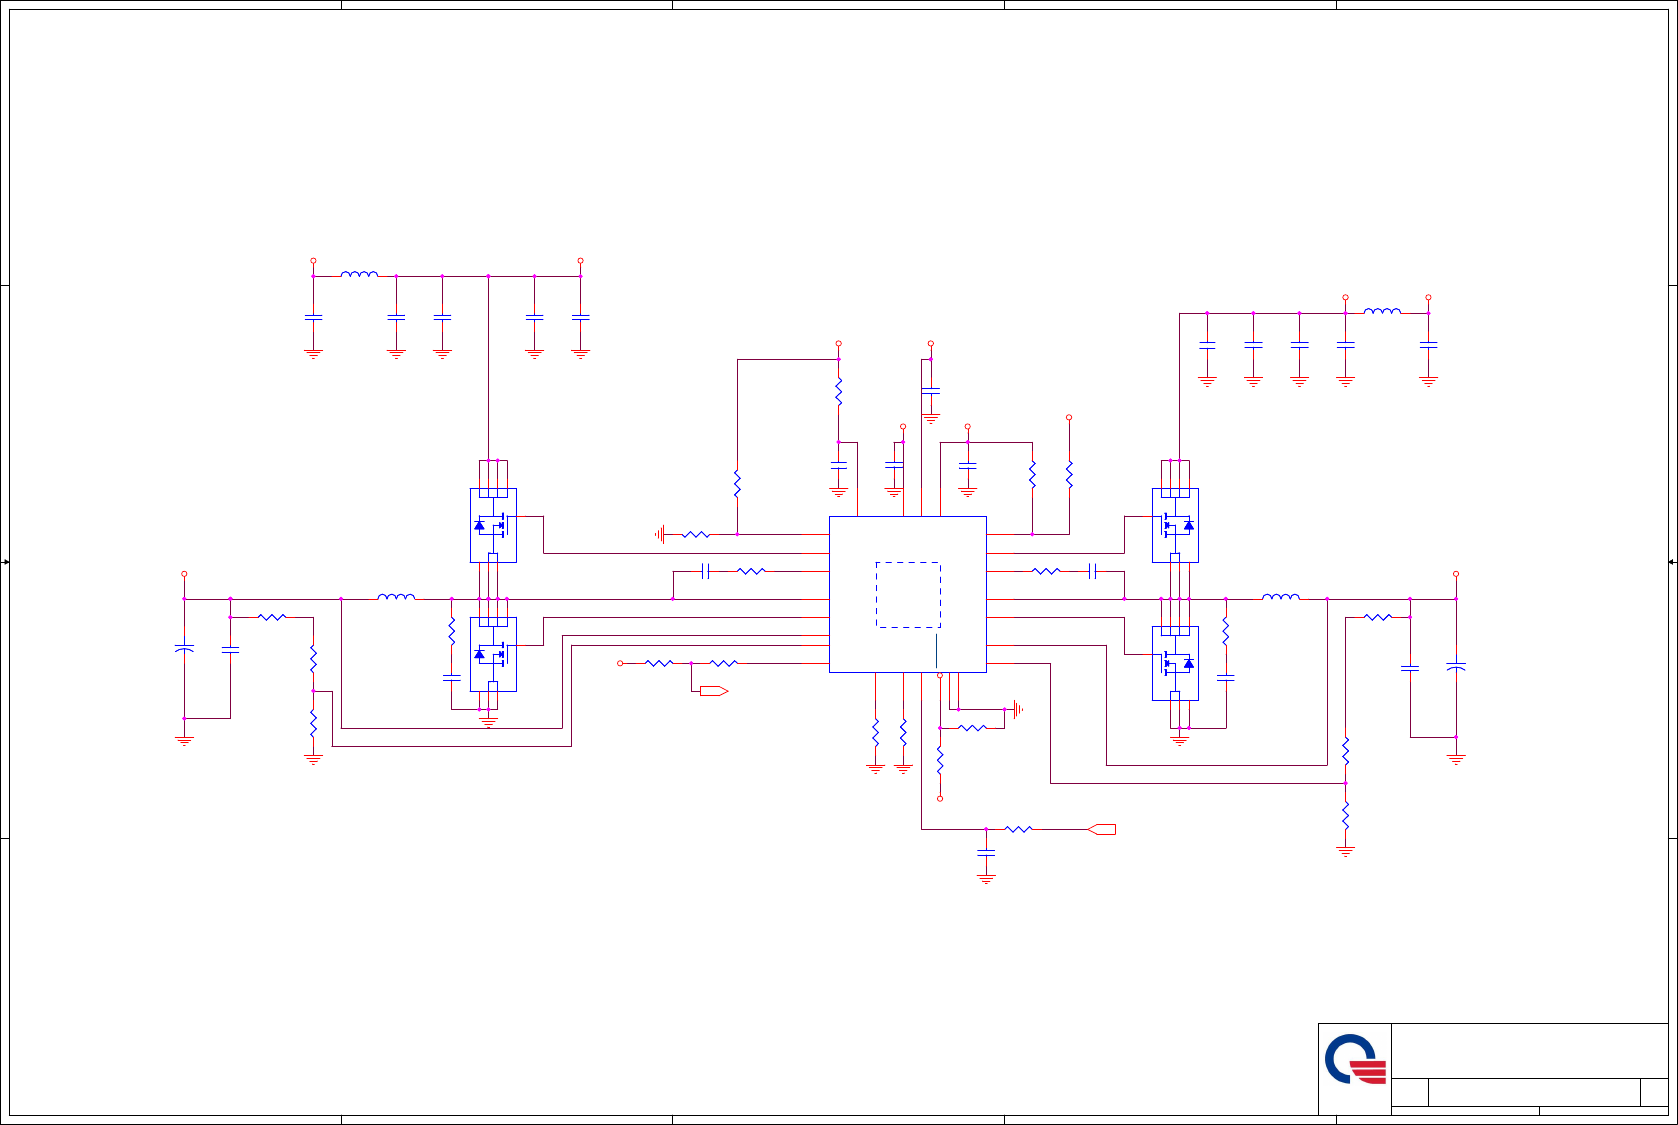Select the lower MOSFET left of the IC
This screenshot has width=1678, height=1125.
493,654
